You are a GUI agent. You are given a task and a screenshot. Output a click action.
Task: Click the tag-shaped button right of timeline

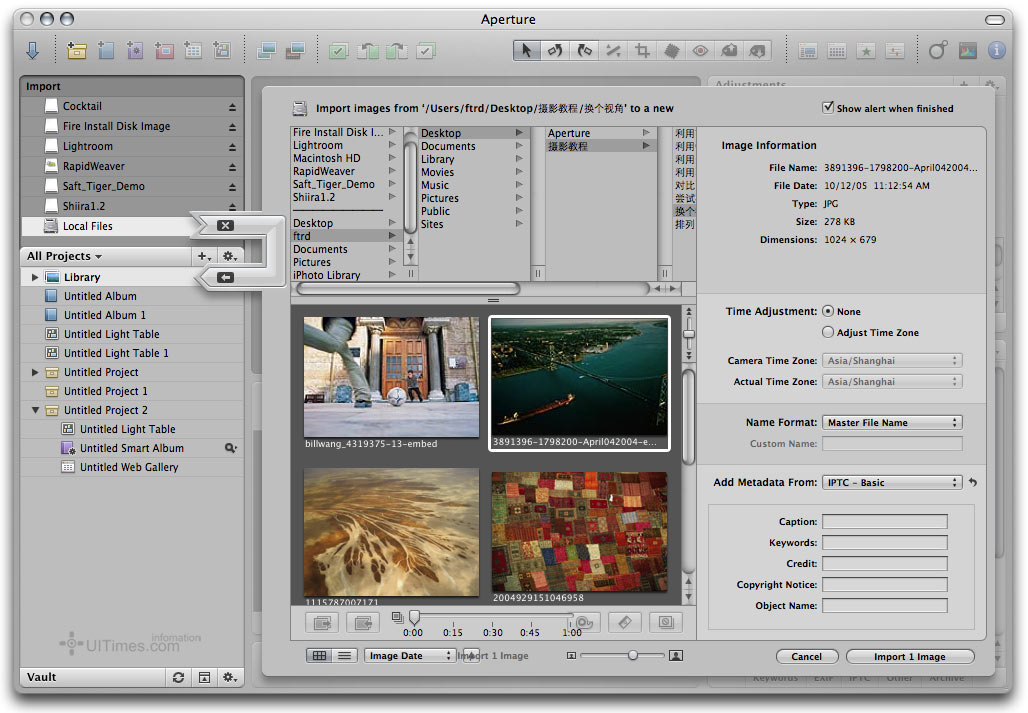tap(625, 622)
